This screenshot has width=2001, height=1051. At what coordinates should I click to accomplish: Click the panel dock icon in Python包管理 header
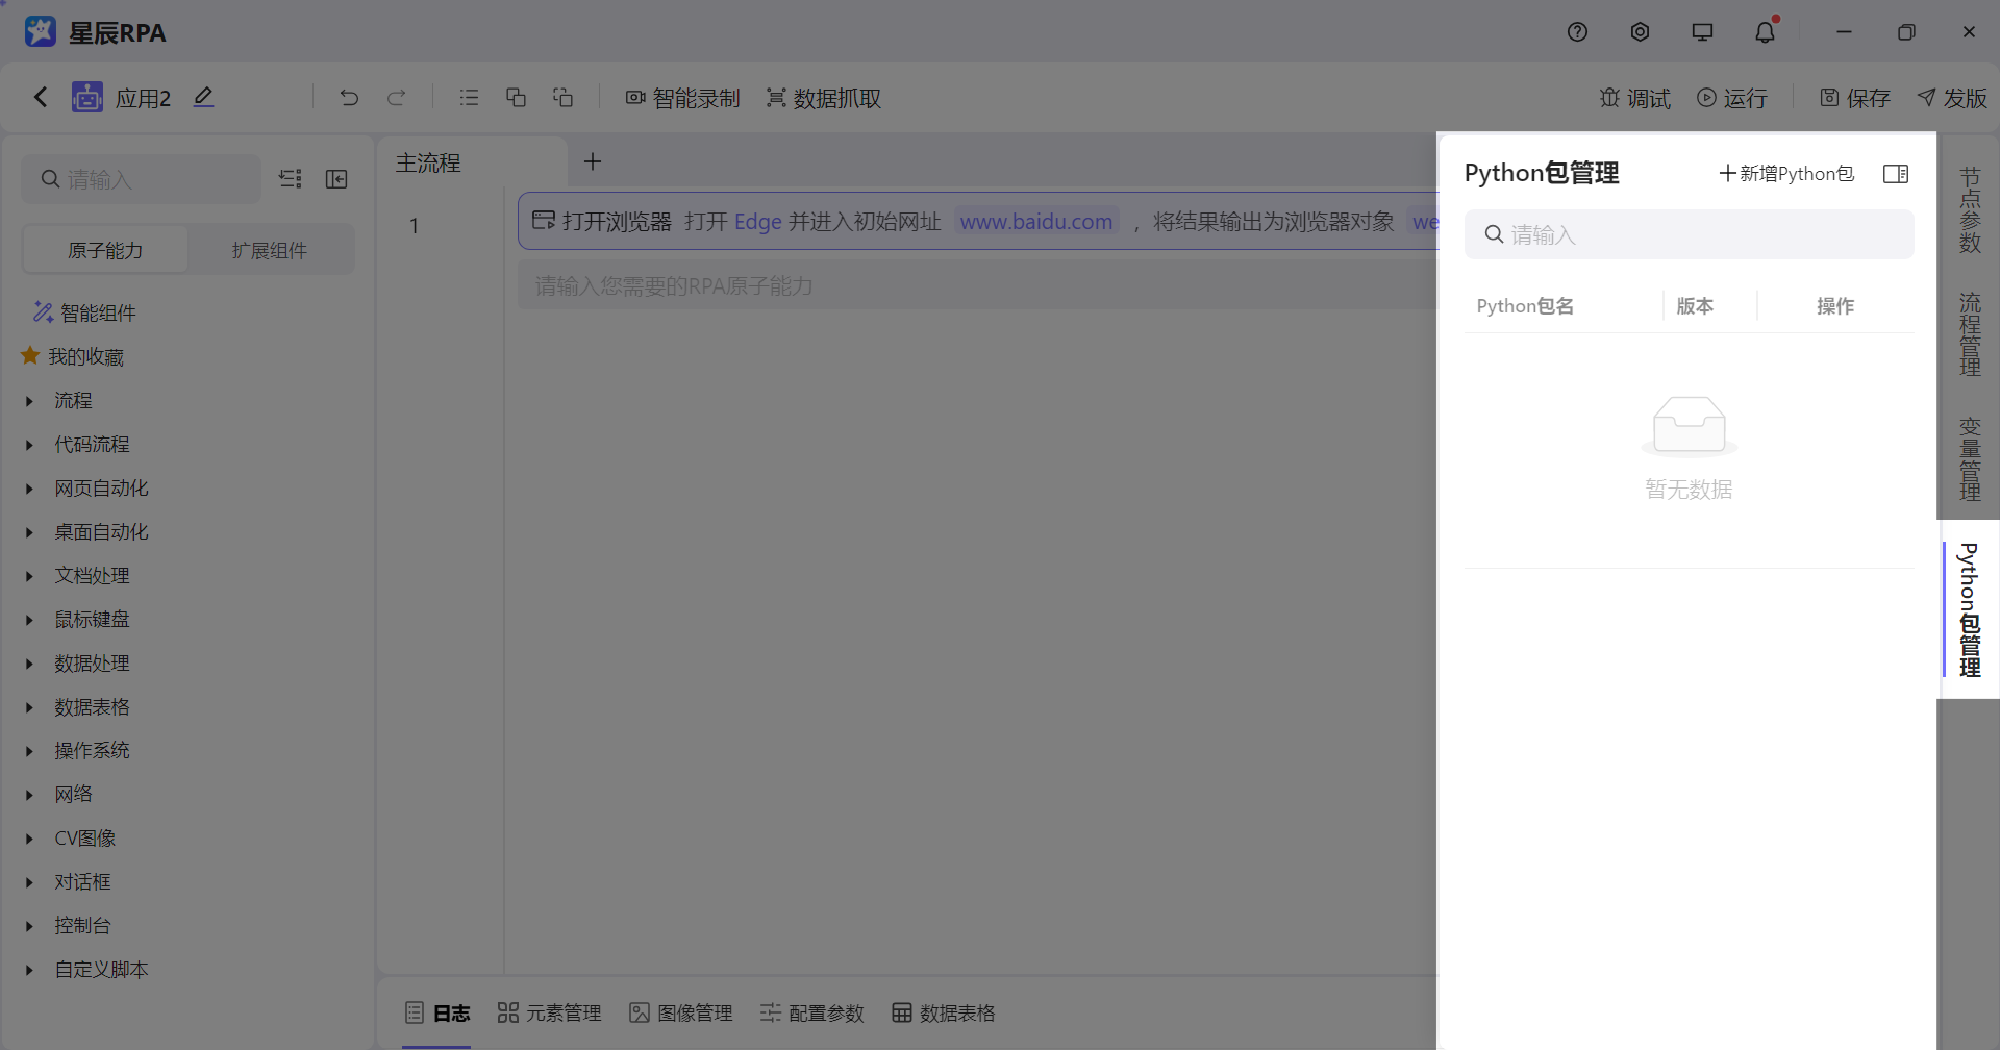coord(1895,174)
